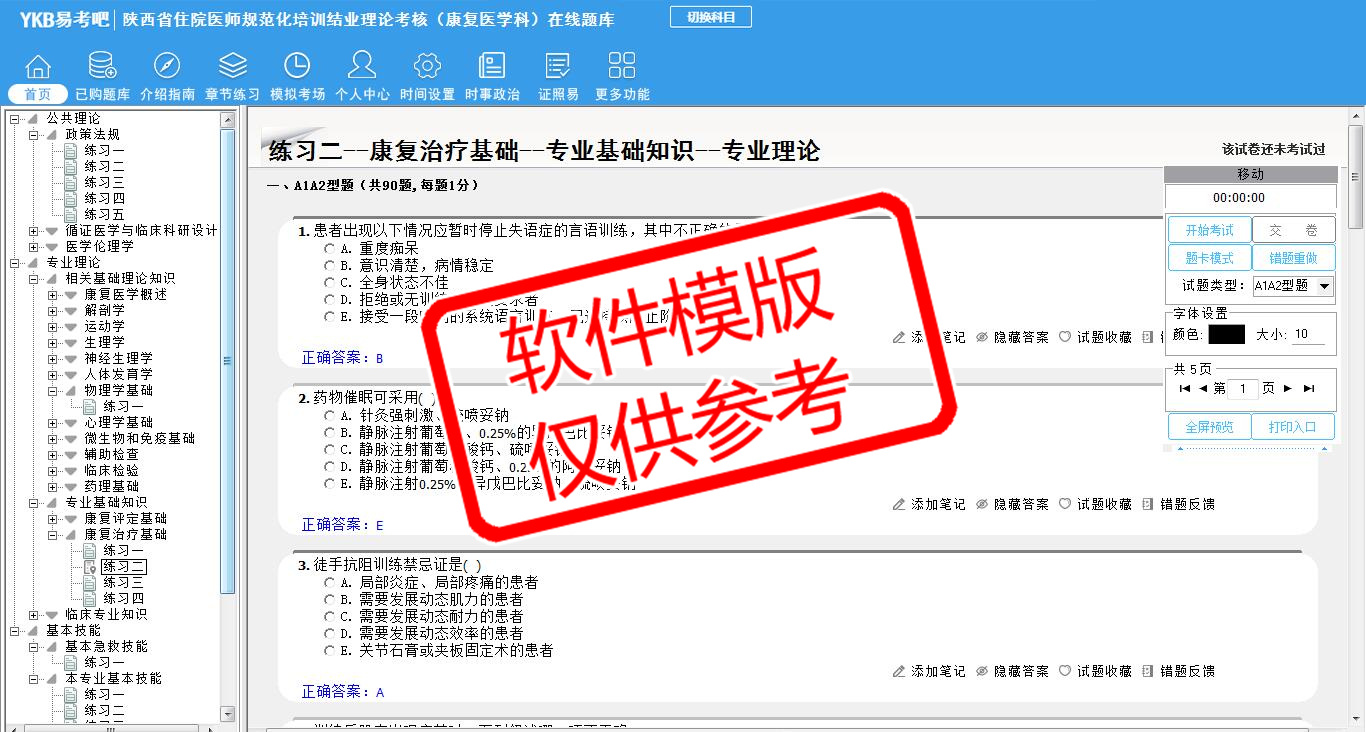Open the 已购题库 database icon
The image size is (1366, 732).
point(102,67)
